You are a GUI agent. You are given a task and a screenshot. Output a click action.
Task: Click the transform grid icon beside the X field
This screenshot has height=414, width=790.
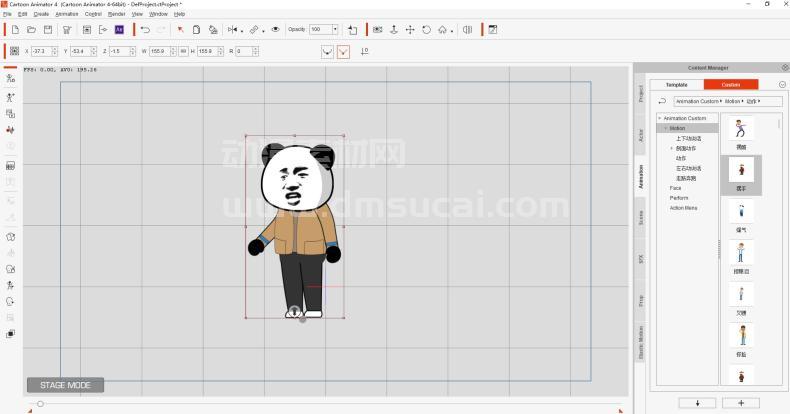[x=15, y=51]
